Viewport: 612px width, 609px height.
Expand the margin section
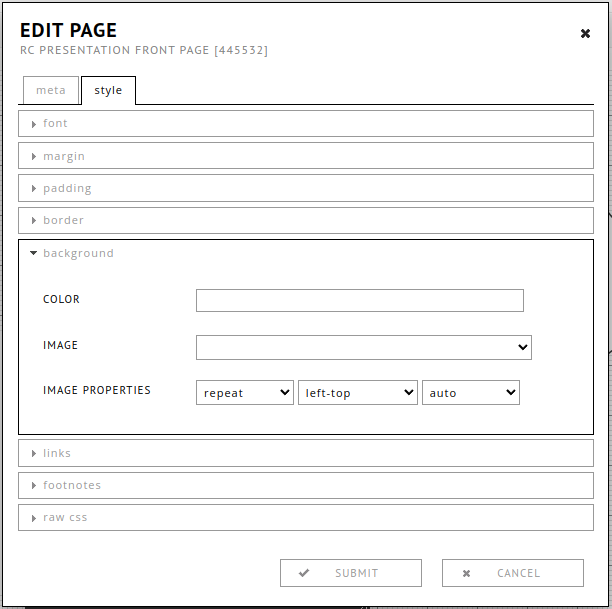(x=64, y=156)
